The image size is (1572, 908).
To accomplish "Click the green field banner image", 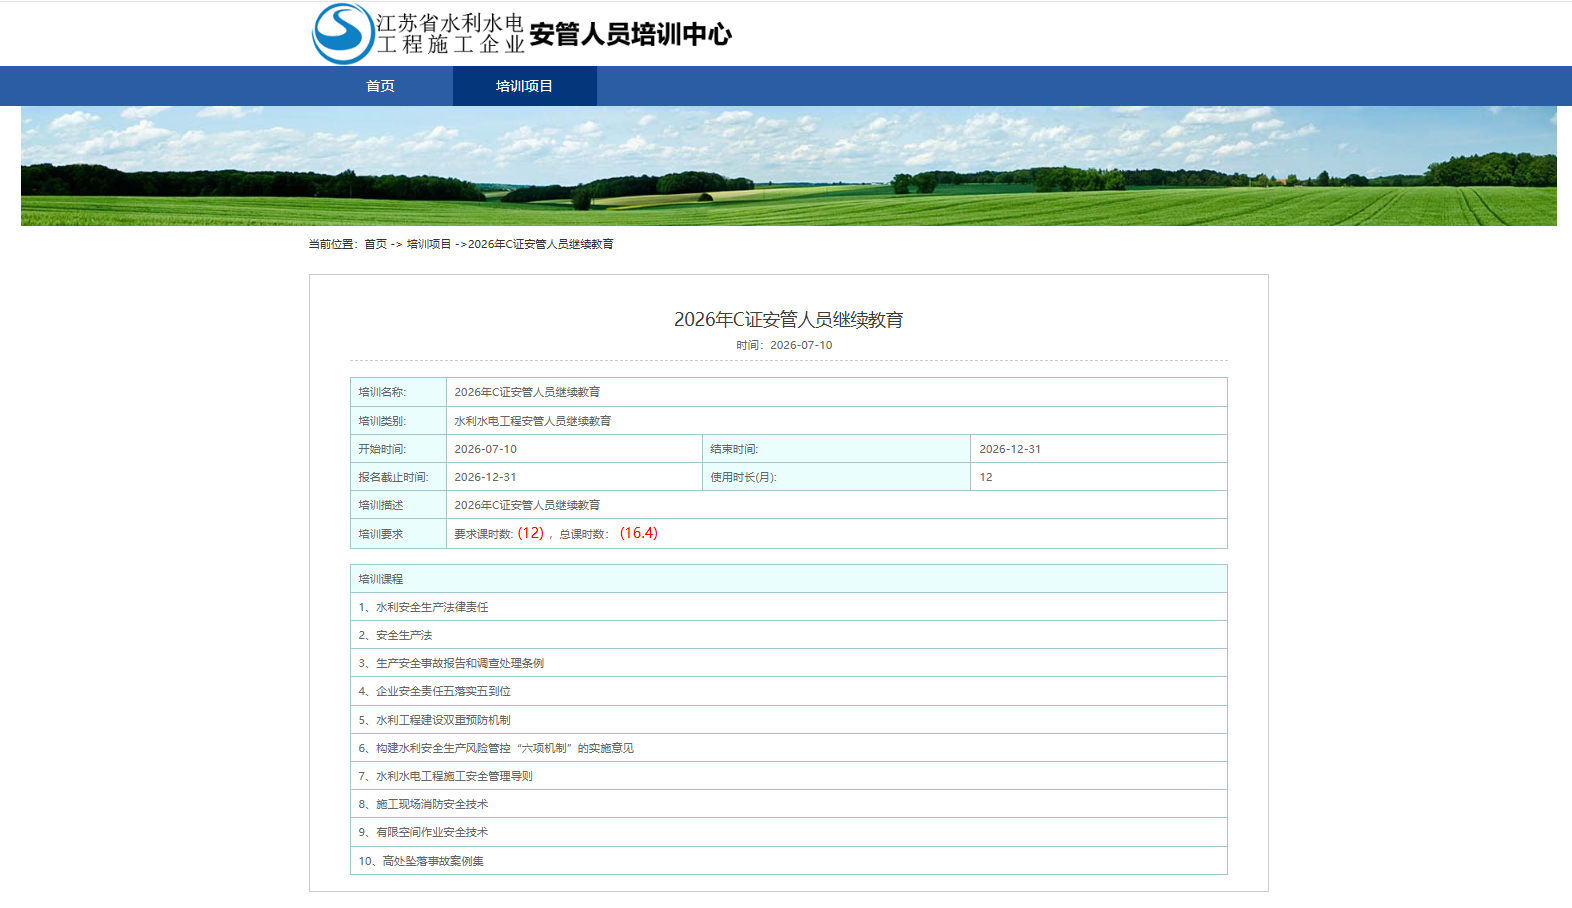I will tap(788, 166).
